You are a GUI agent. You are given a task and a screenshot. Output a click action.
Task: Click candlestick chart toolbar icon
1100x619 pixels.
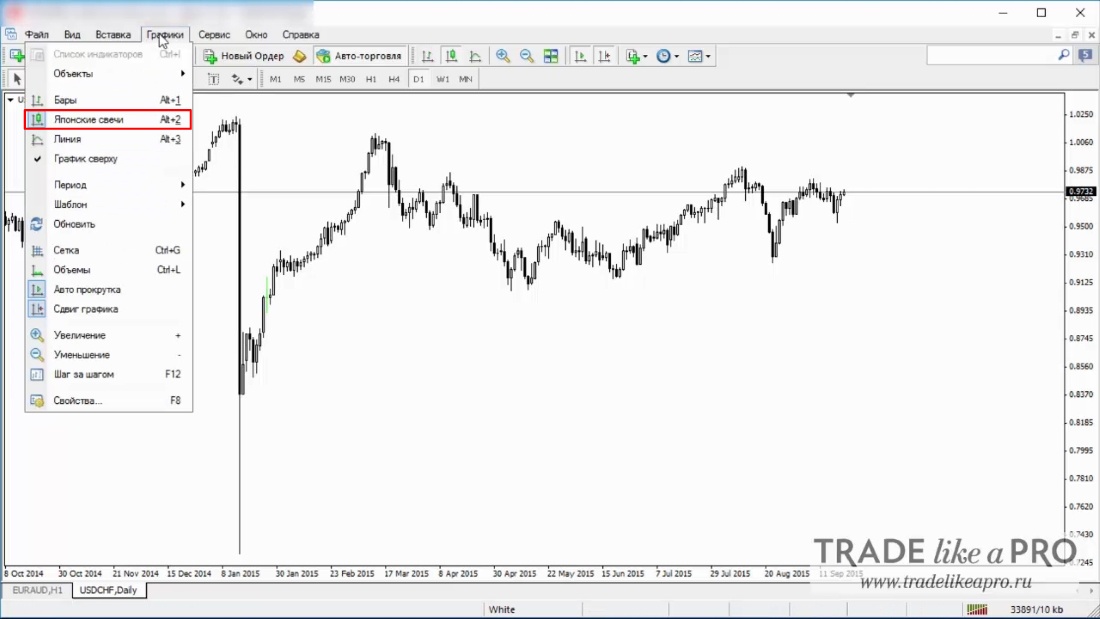(x=451, y=56)
